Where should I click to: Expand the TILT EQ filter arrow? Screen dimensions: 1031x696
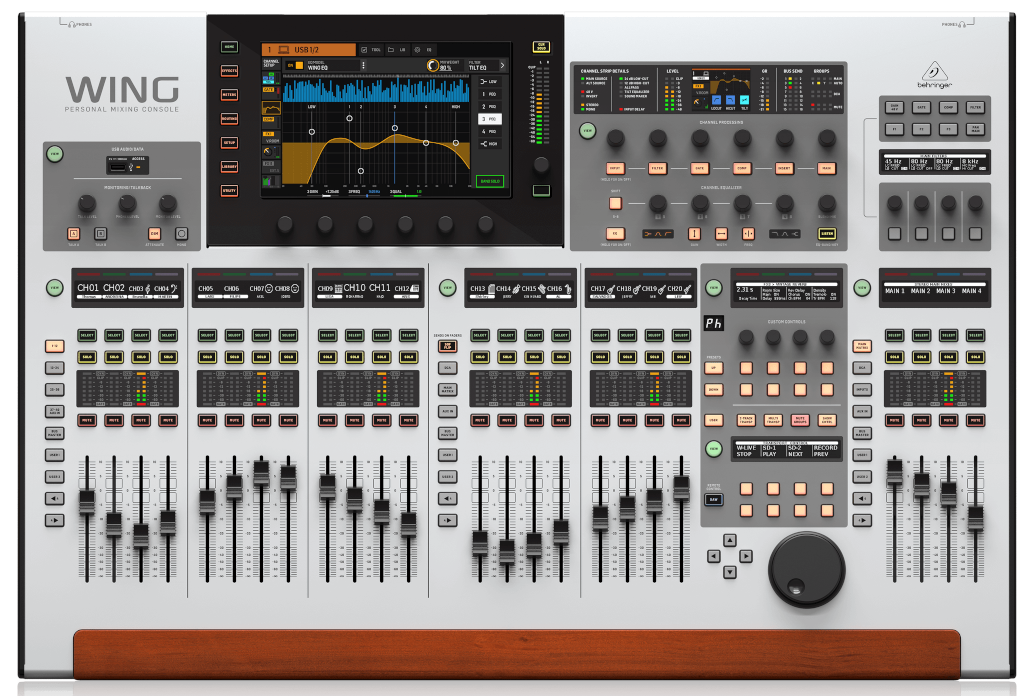tap(502, 66)
